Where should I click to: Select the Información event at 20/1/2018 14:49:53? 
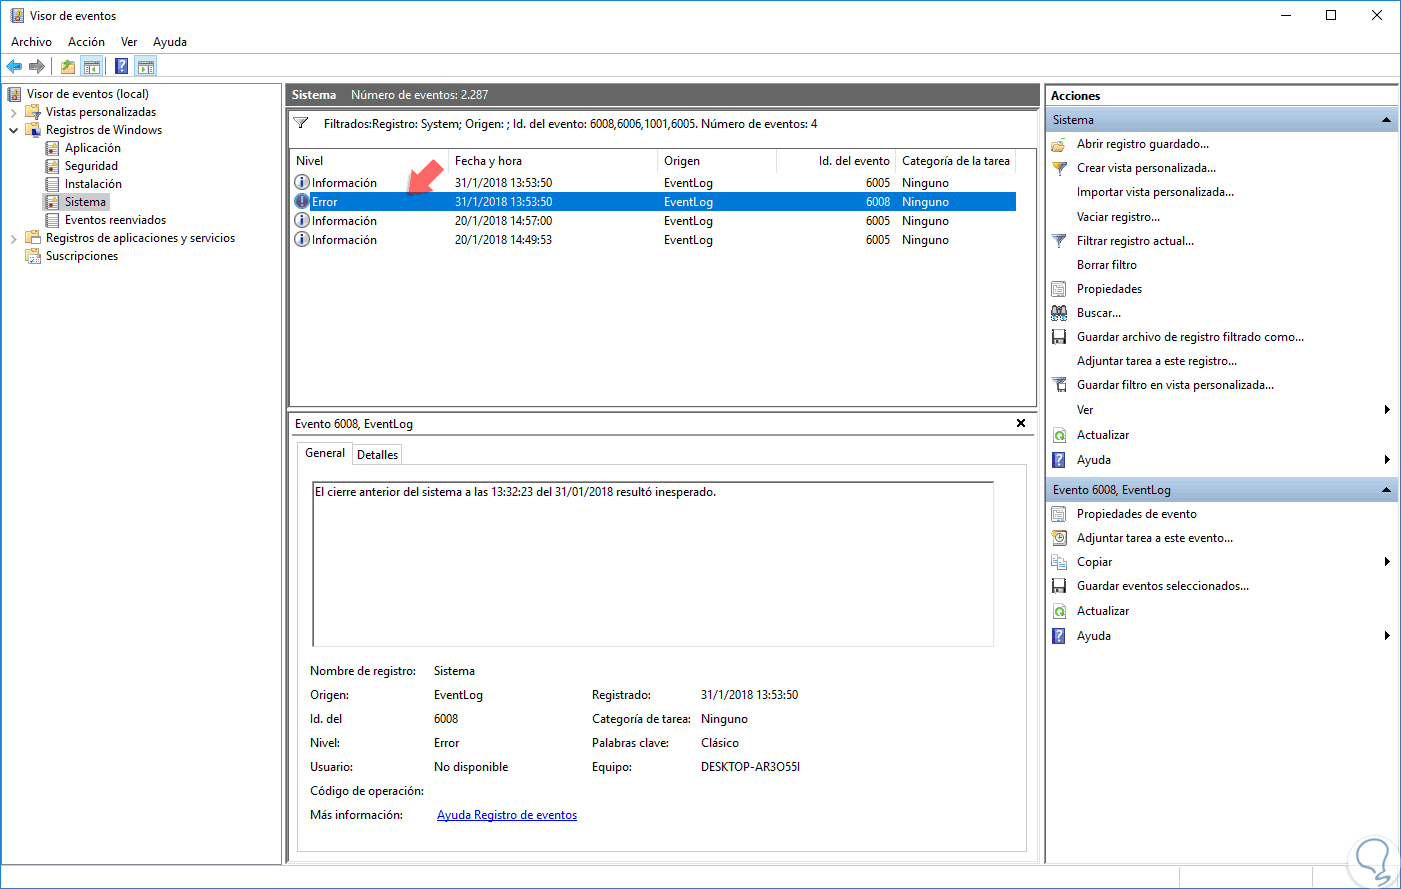[x=654, y=240]
